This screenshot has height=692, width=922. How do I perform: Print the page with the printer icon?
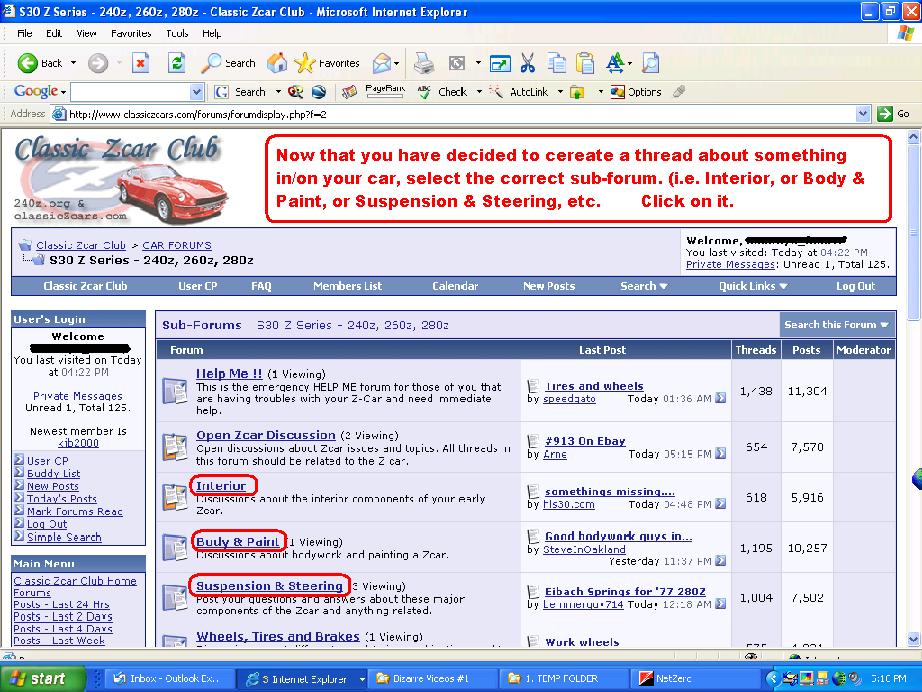coord(423,63)
